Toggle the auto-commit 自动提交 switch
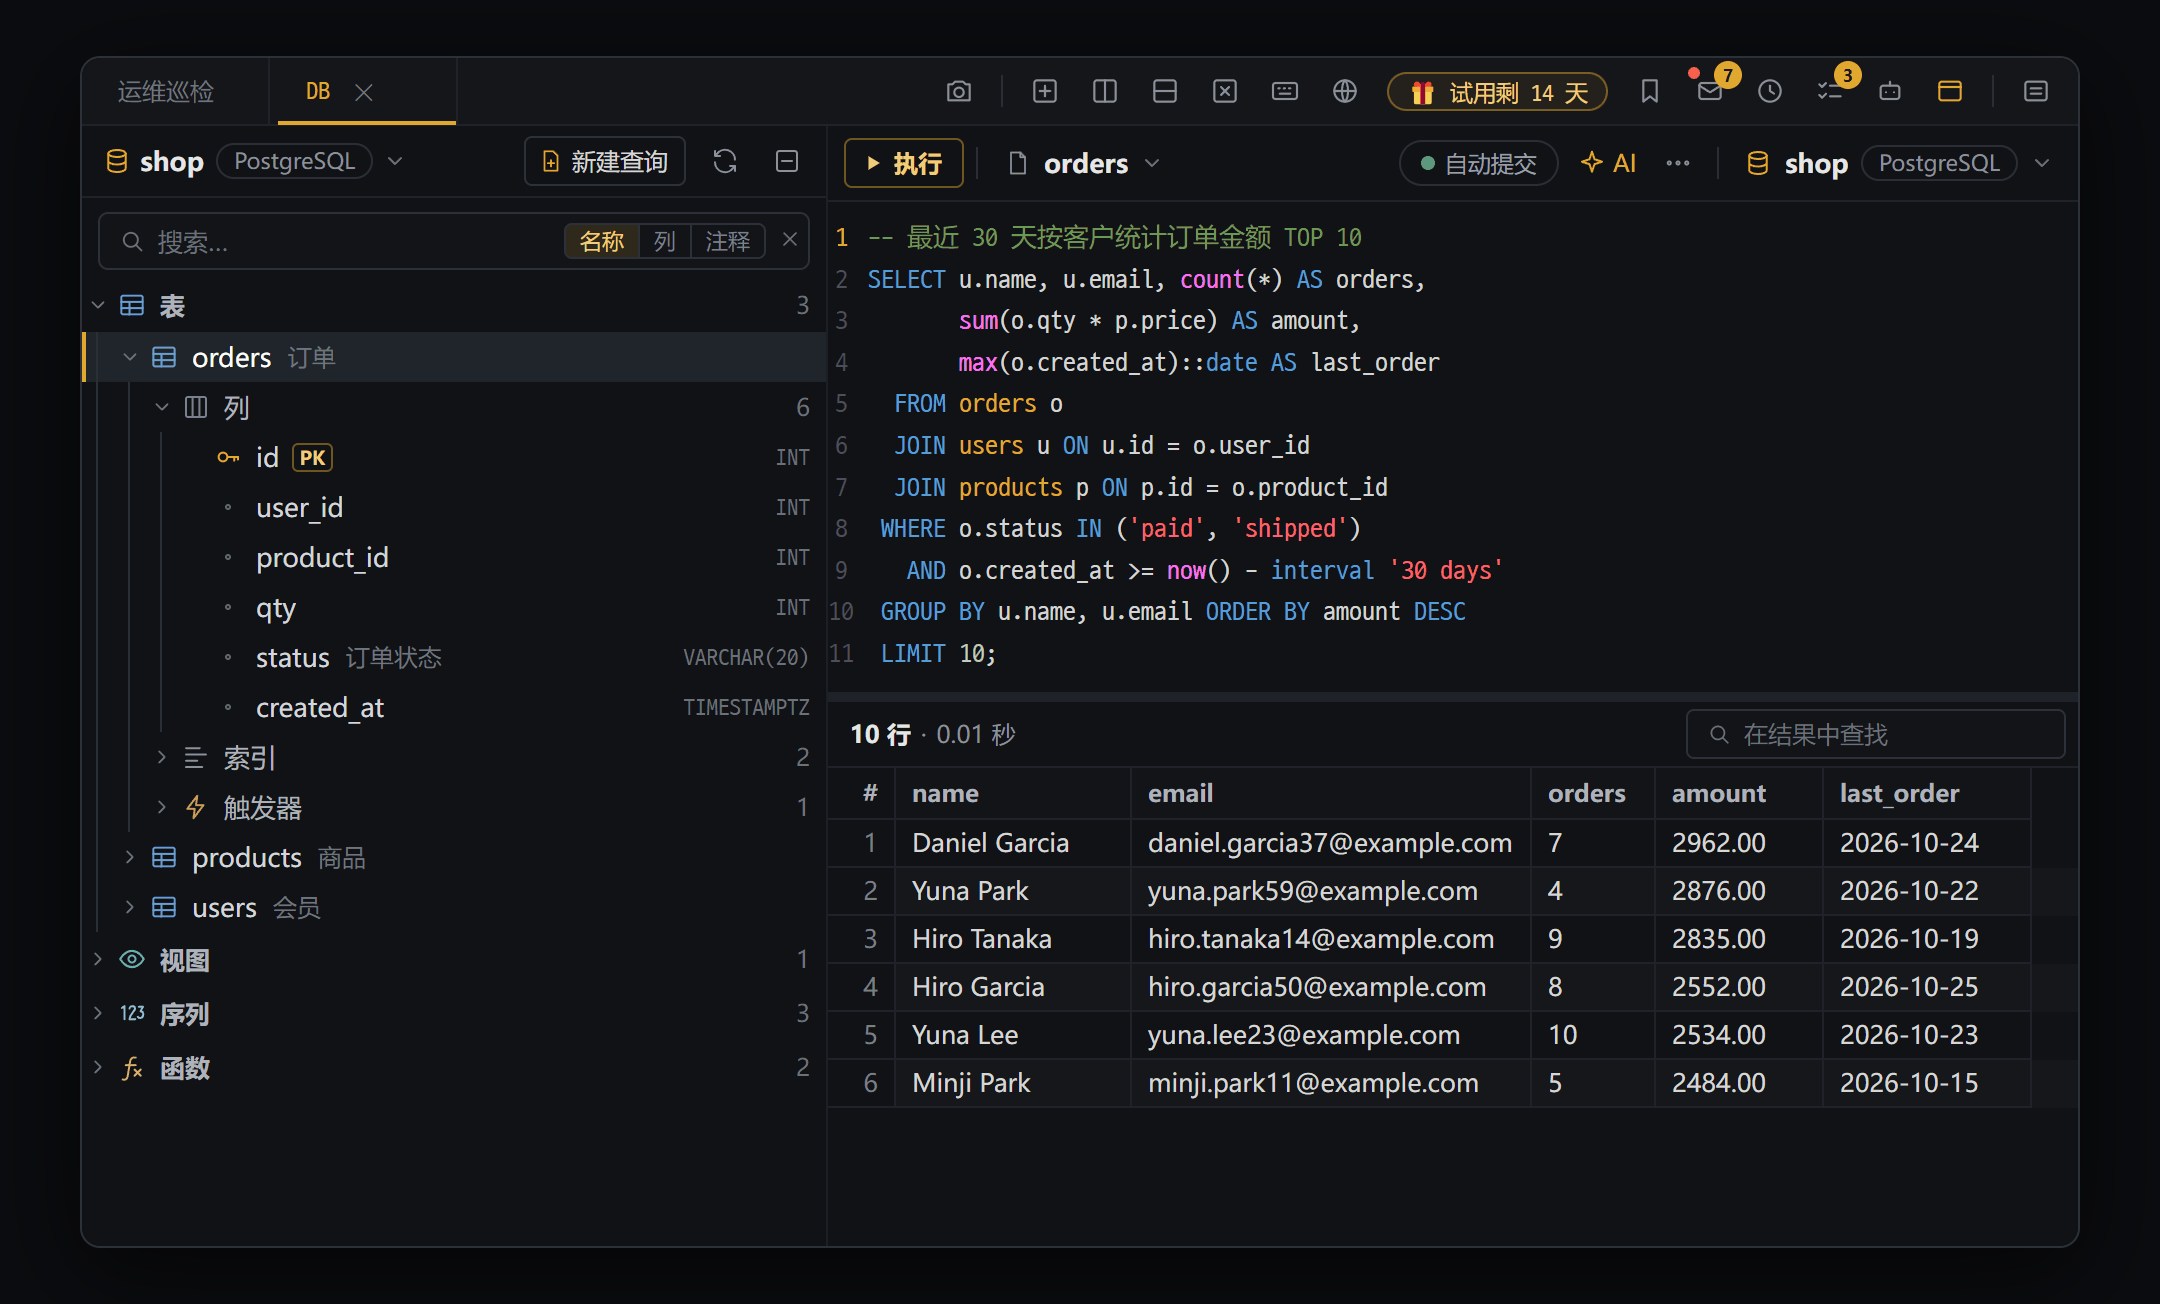Image resolution: width=2160 pixels, height=1304 pixels. 1478,163
